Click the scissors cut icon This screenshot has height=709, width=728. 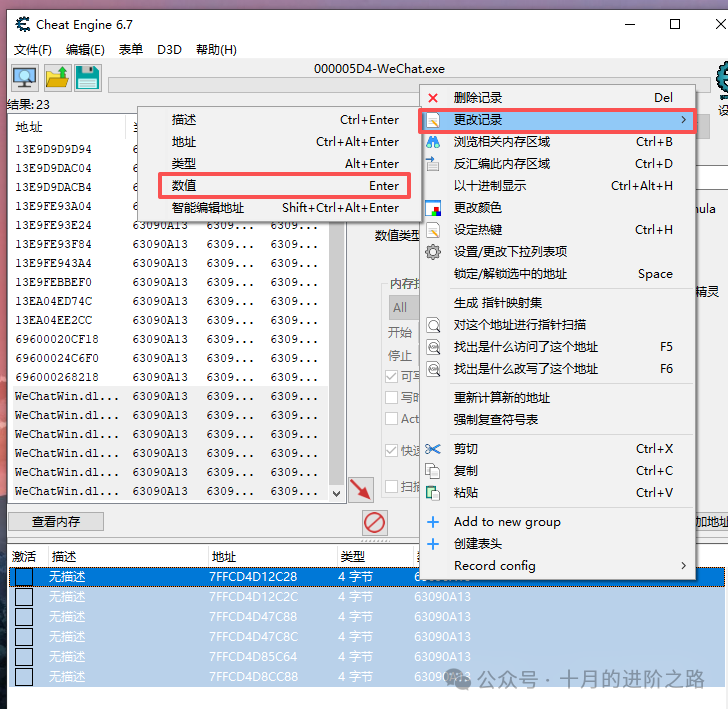pyautogui.click(x=433, y=449)
